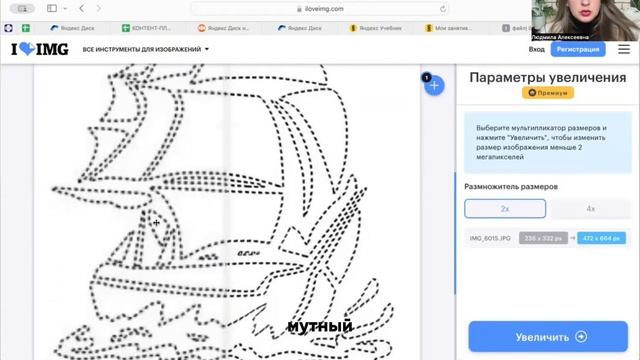640x360 pixels.
Task: Expand ВСЕ ИНСТРУМЕНТЫ ДЛЯ ИЗОБРАЖЕНИЙ menu
Action: (146, 49)
